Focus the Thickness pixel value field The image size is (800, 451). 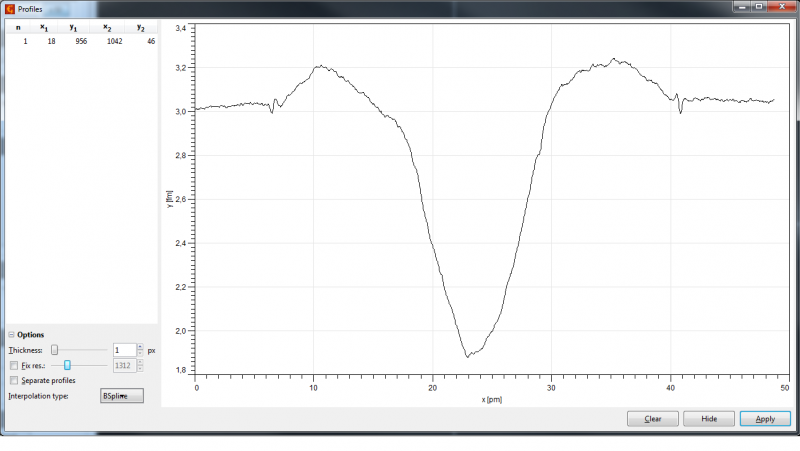click(123, 351)
